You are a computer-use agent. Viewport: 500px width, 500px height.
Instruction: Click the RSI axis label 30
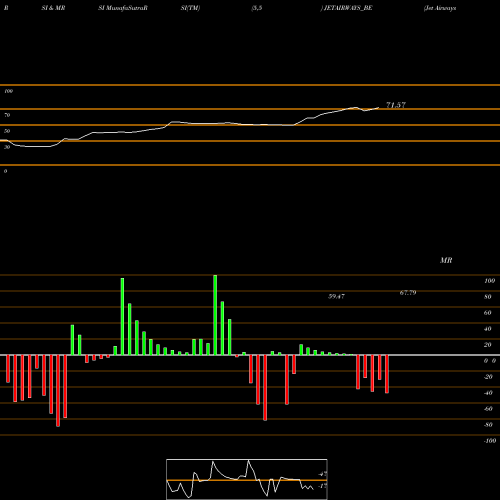(7, 147)
